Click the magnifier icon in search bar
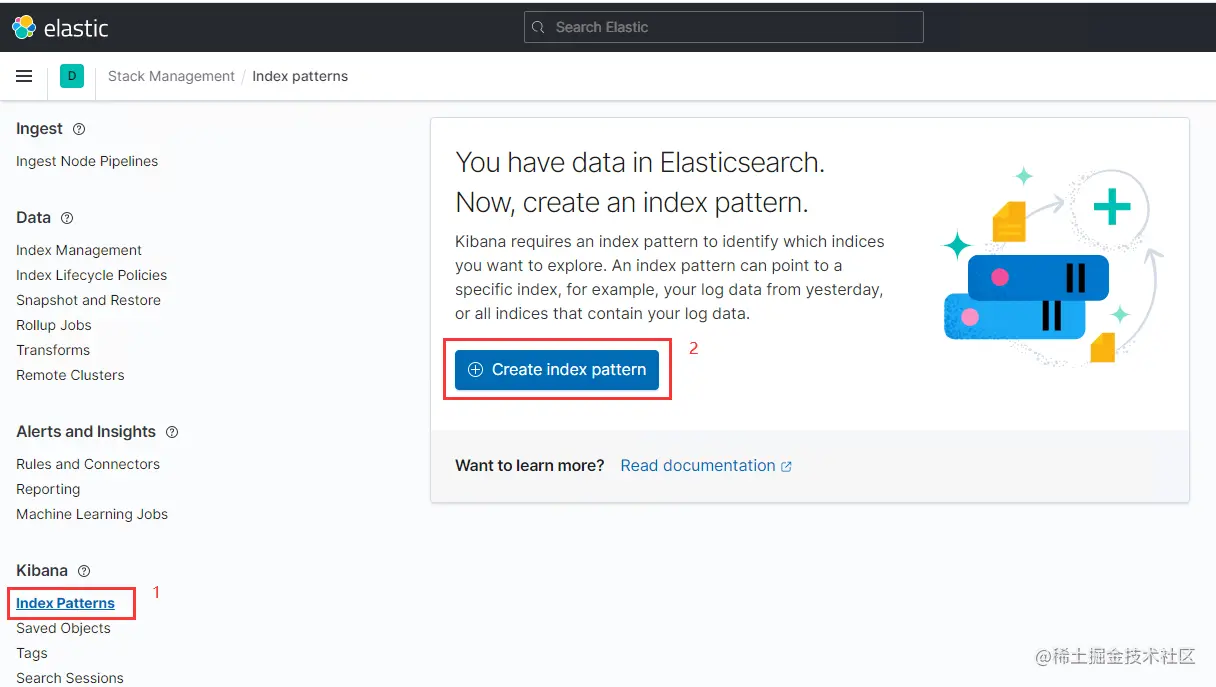 coord(538,27)
